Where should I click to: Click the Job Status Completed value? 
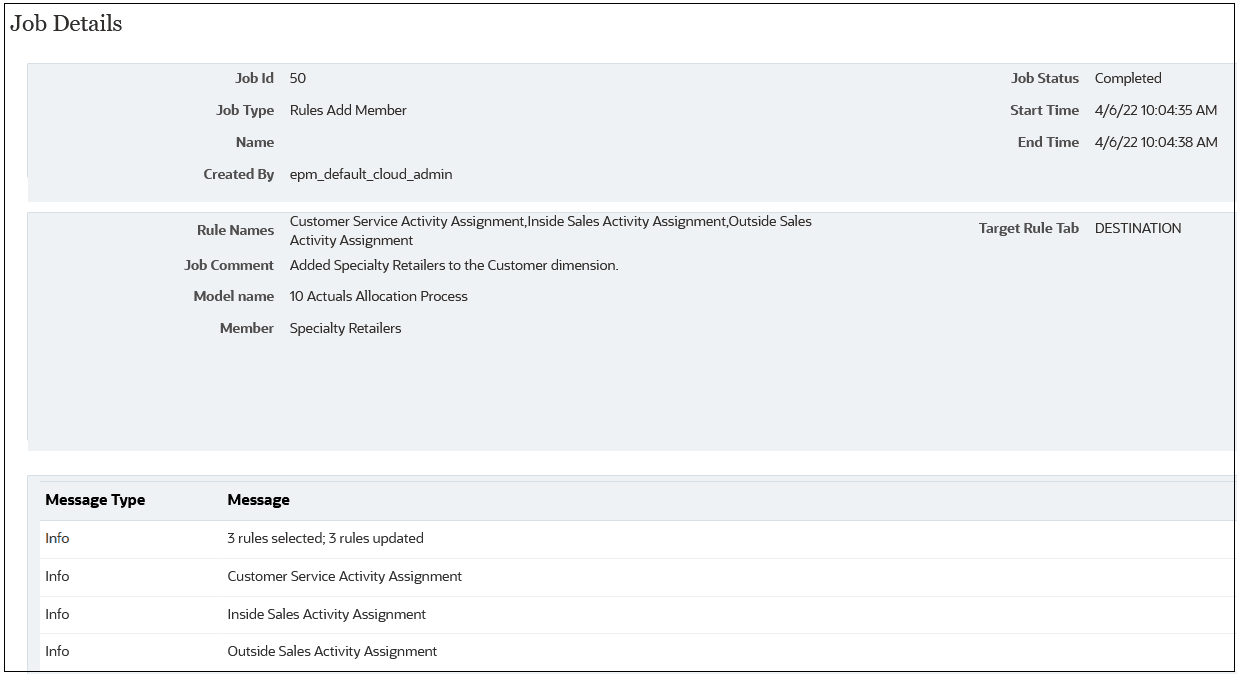[x=1128, y=78]
